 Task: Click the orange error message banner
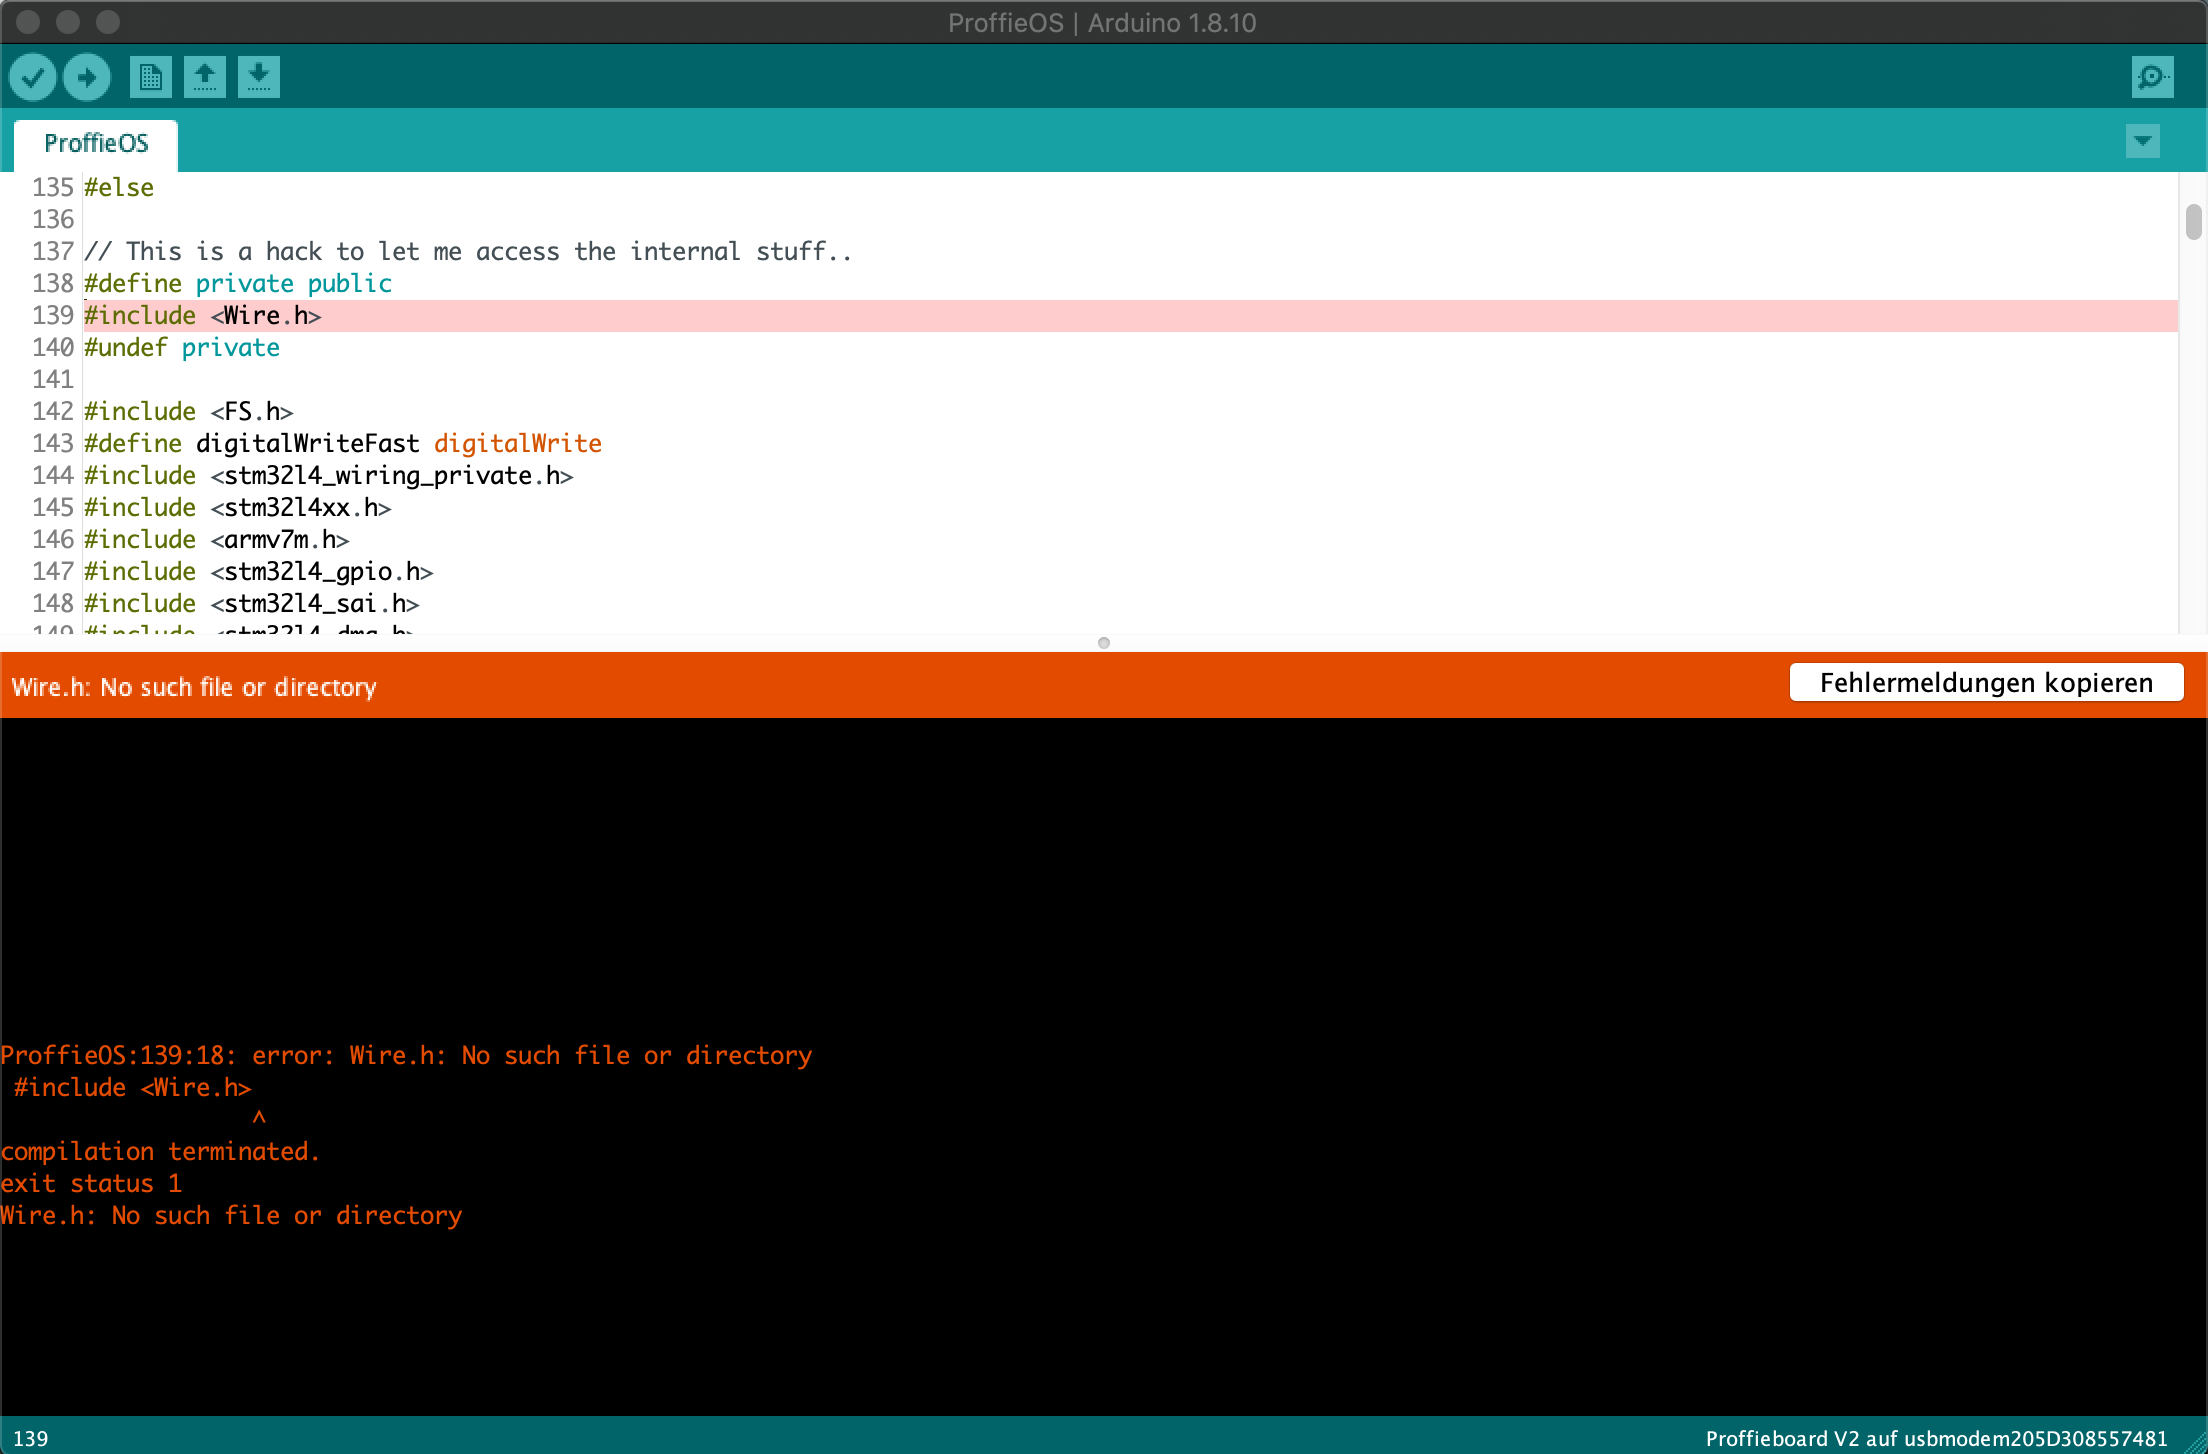click(x=194, y=687)
